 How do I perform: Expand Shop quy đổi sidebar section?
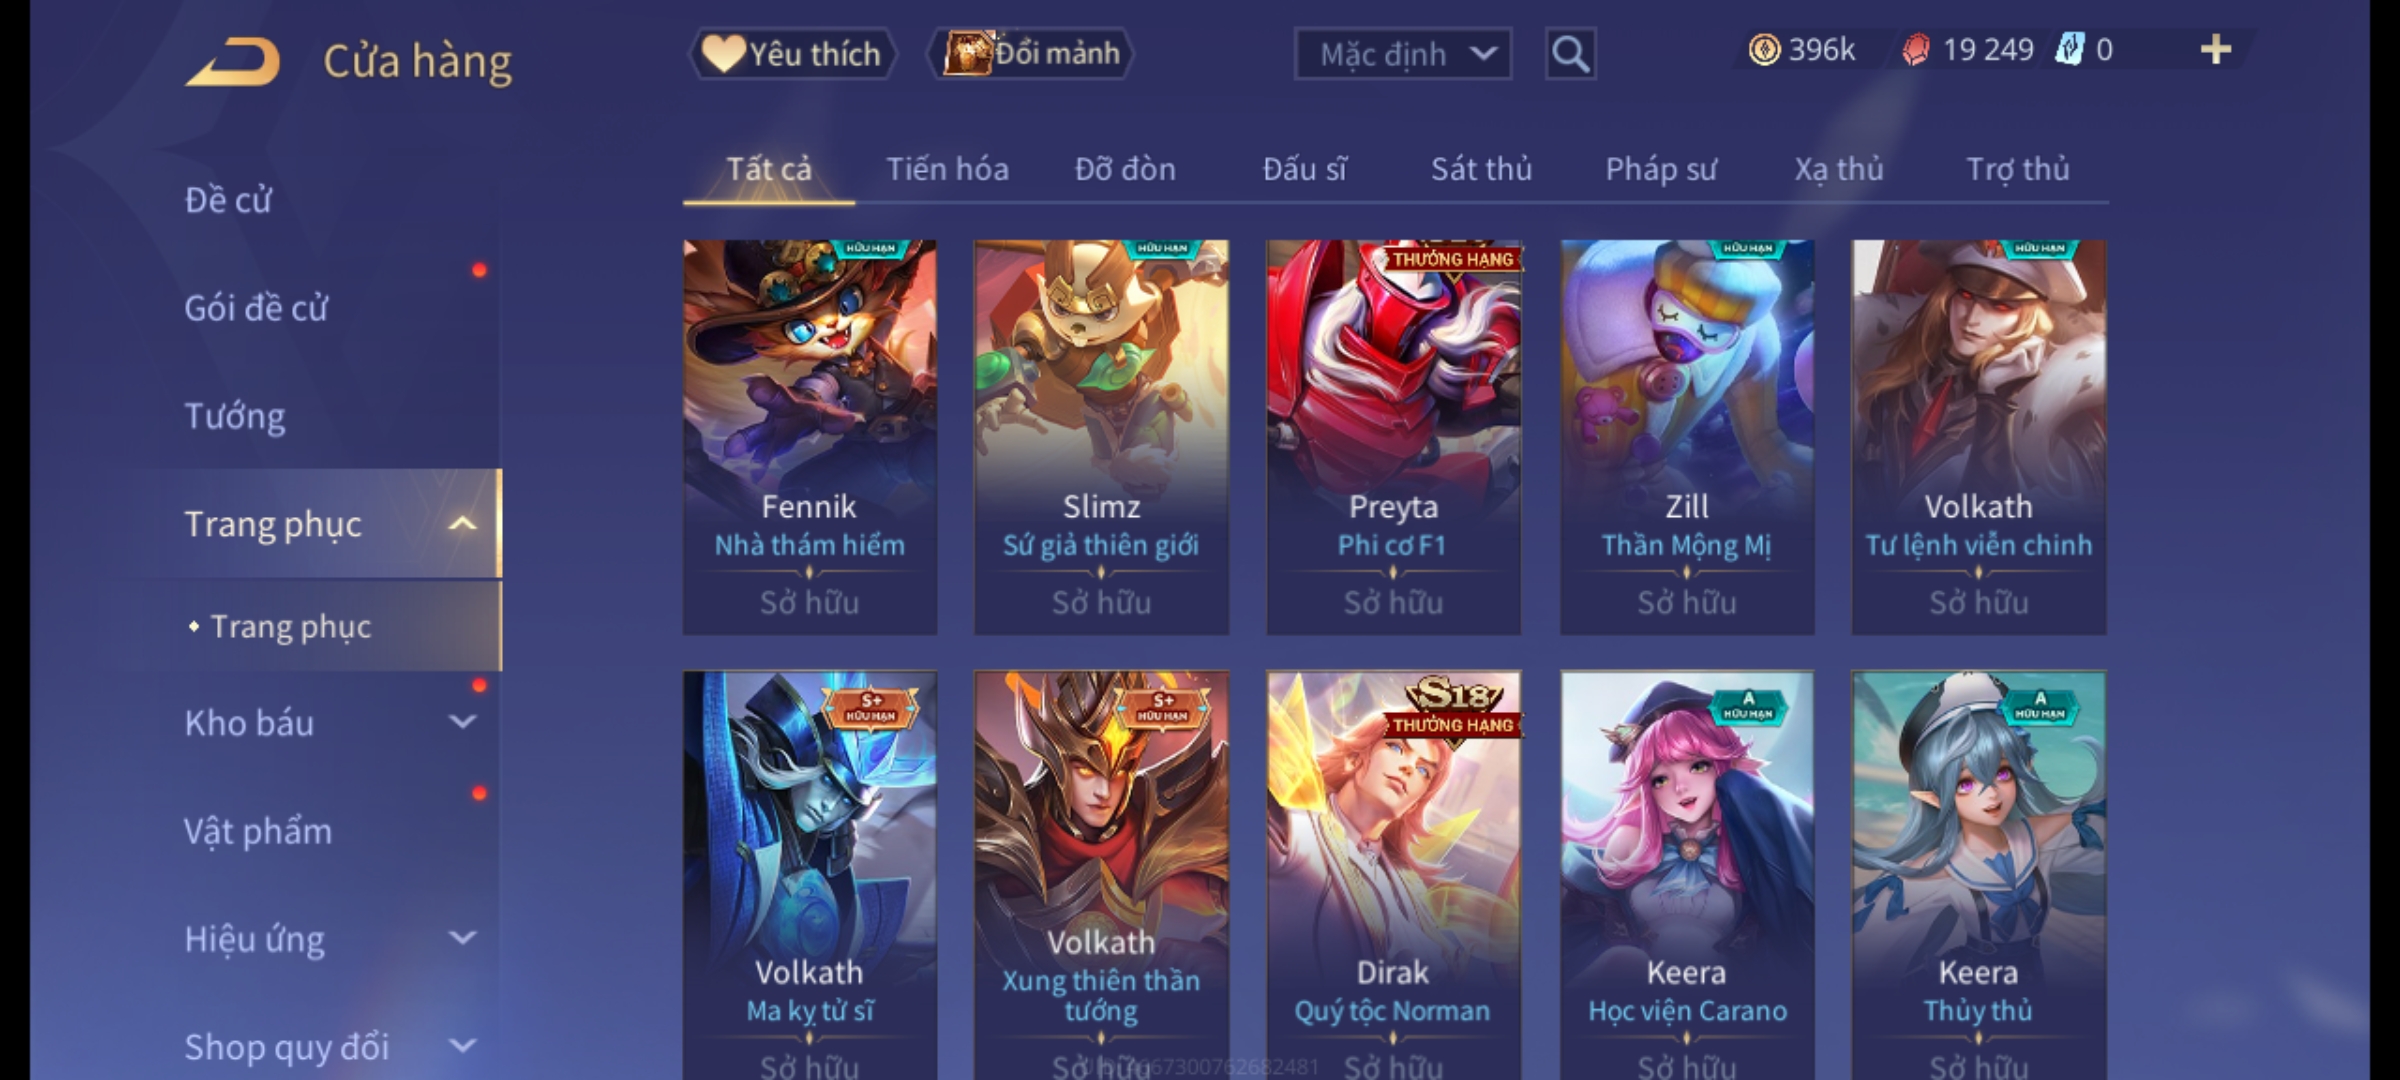462,1046
